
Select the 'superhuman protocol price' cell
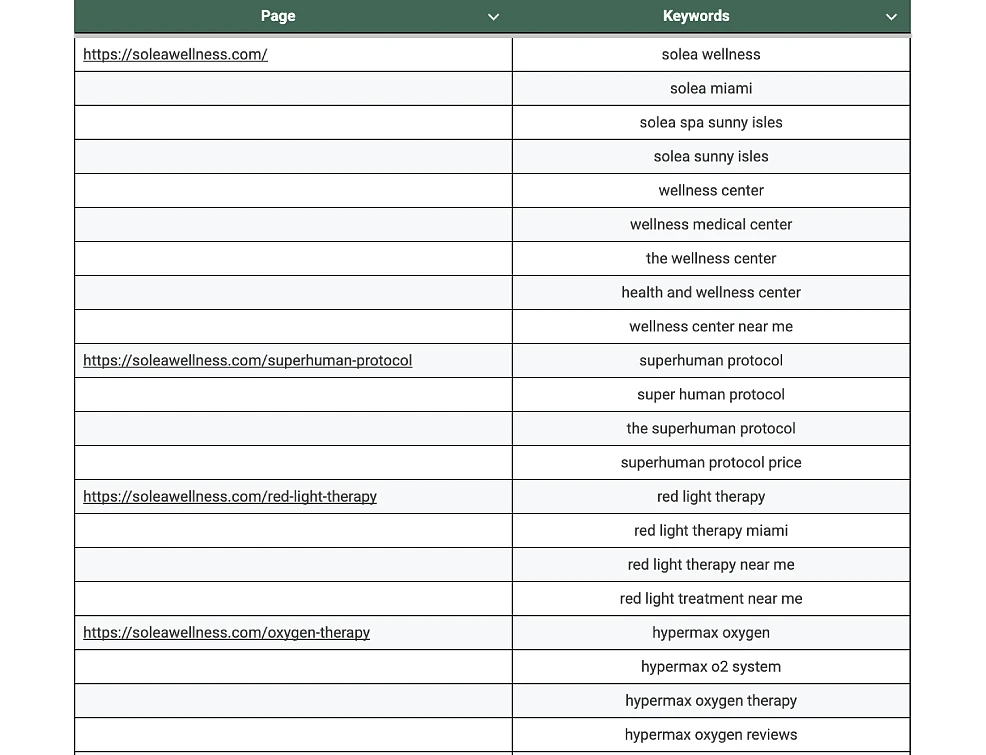pyautogui.click(x=711, y=463)
